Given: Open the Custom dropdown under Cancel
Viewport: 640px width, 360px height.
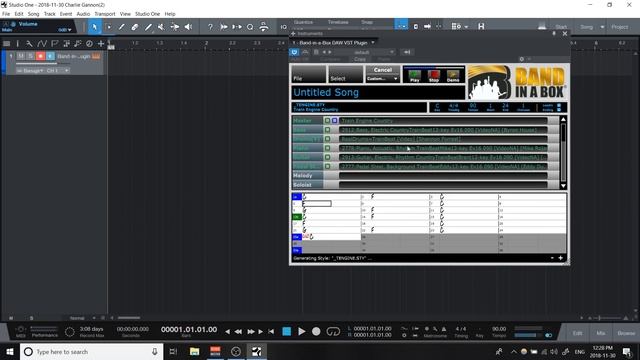Looking at the screenshot, I should click(382, 79).
